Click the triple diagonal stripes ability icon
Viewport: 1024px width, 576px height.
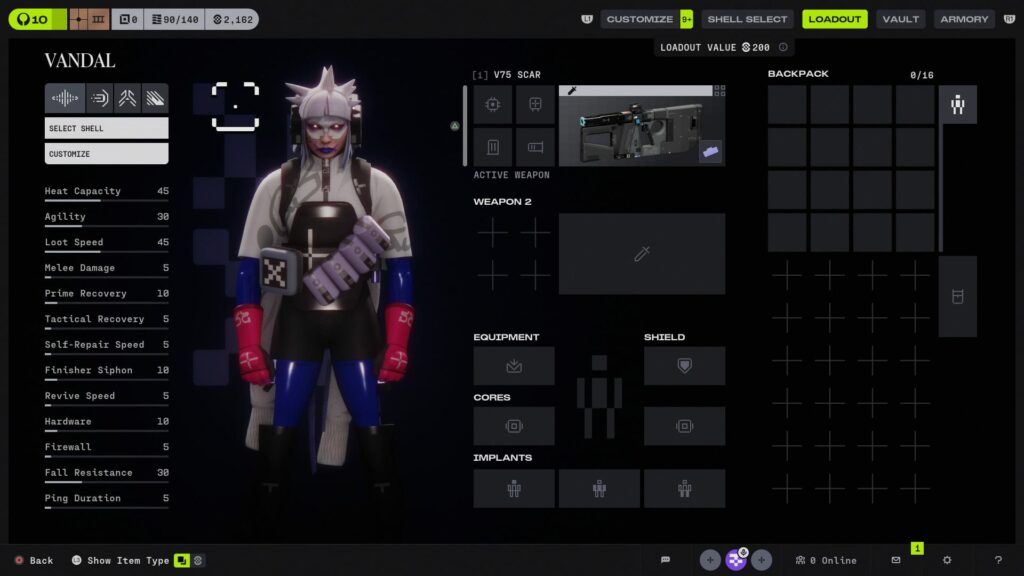pyautogui.click(x=155, y=98)
